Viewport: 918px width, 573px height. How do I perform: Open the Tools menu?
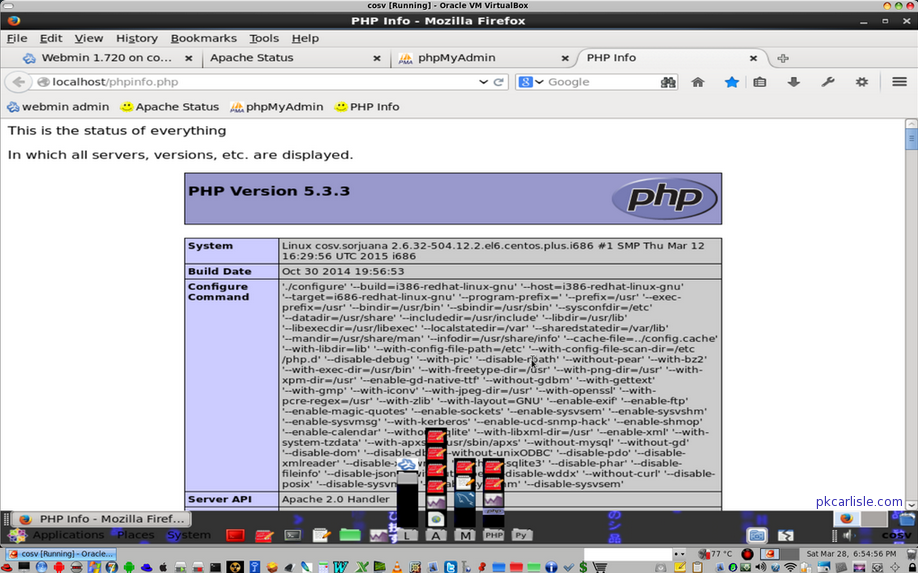pyautogui.click(x=264, y=39)
